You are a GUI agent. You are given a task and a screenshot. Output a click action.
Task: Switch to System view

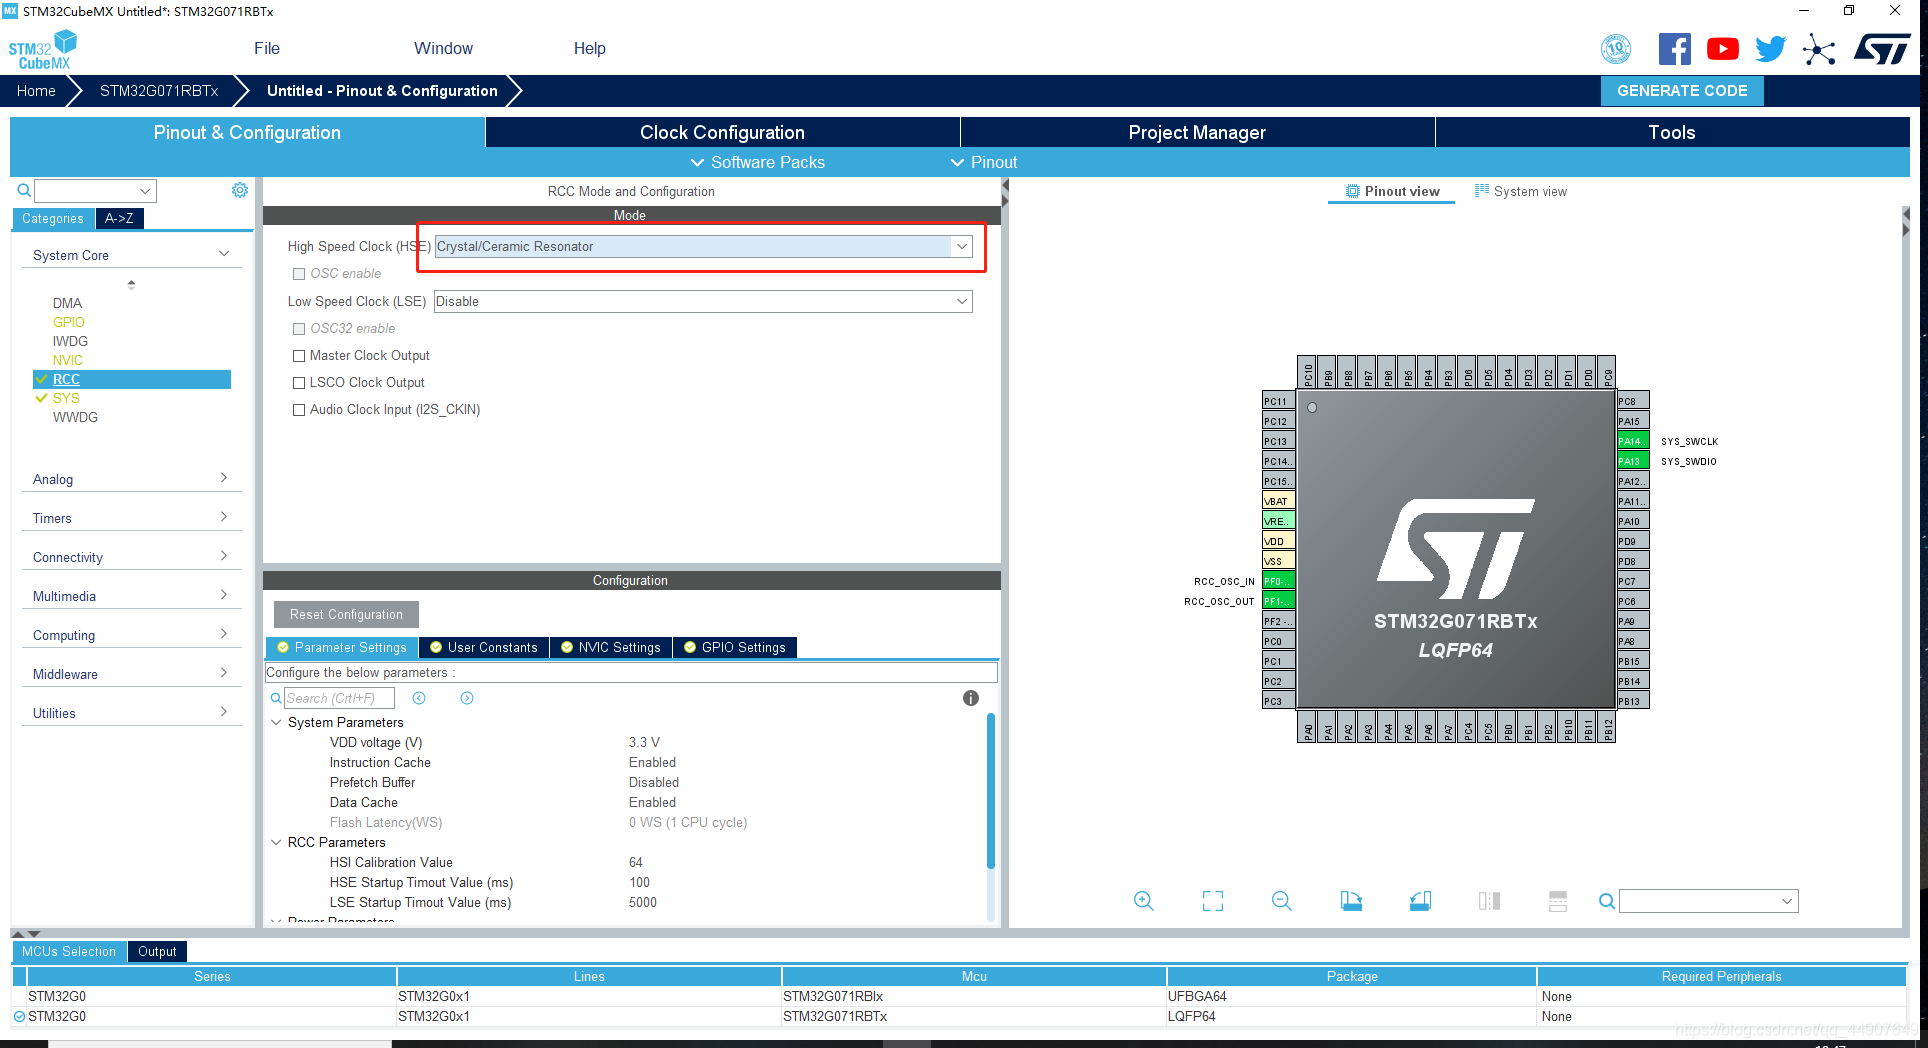click(1521, 191)
